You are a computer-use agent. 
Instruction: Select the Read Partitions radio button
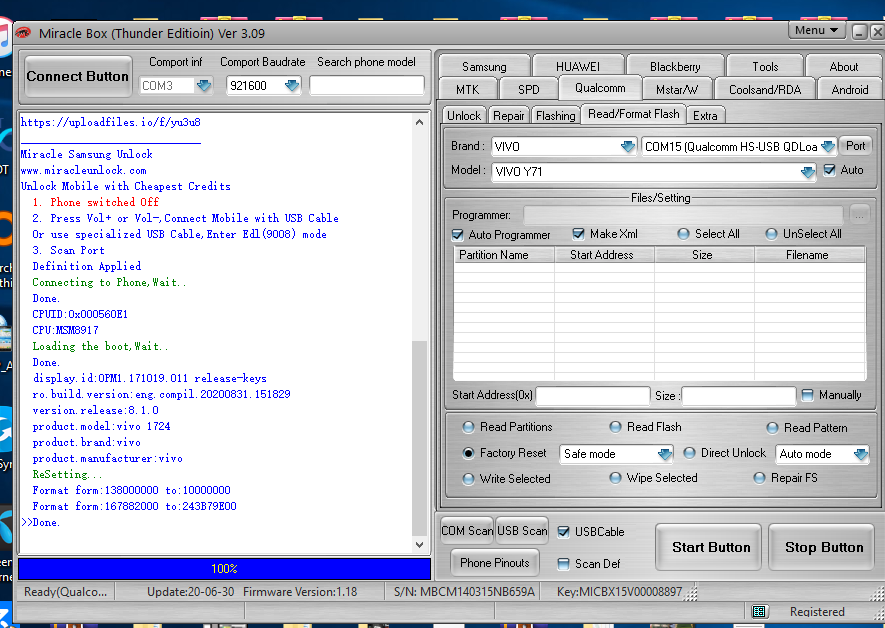pos(468,427)
